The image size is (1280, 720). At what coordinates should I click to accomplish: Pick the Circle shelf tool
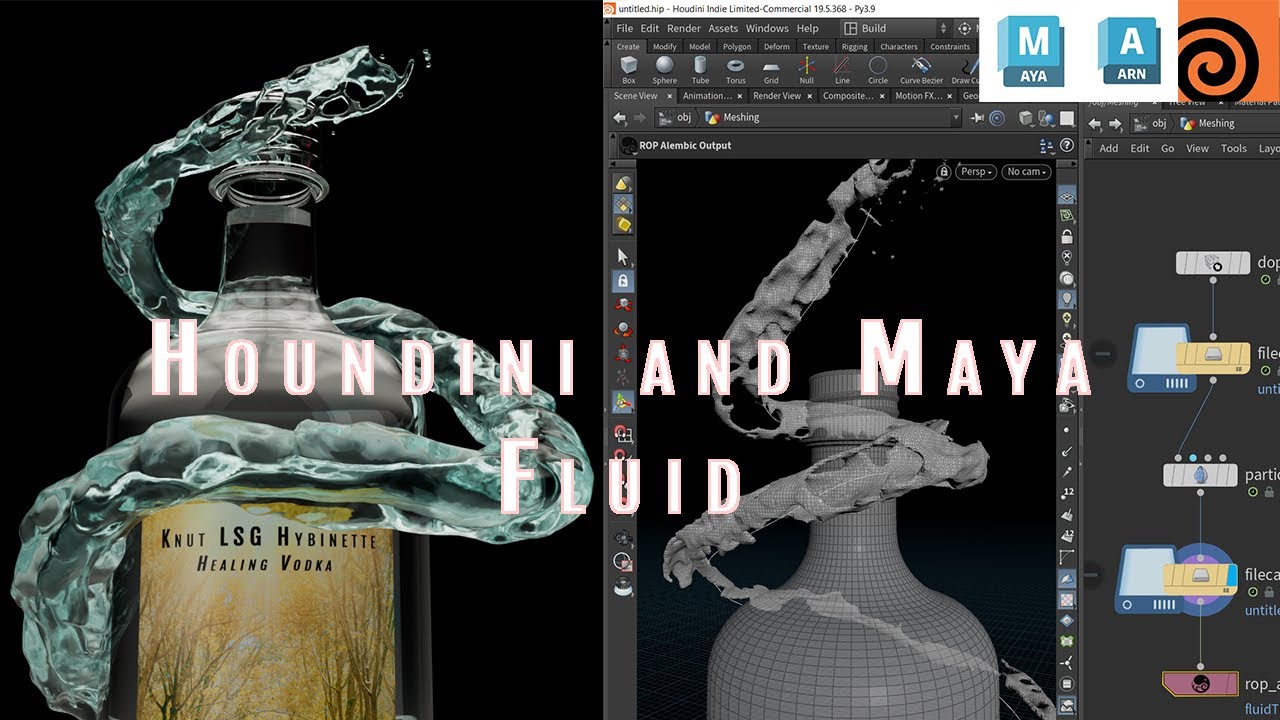point(878,69)
